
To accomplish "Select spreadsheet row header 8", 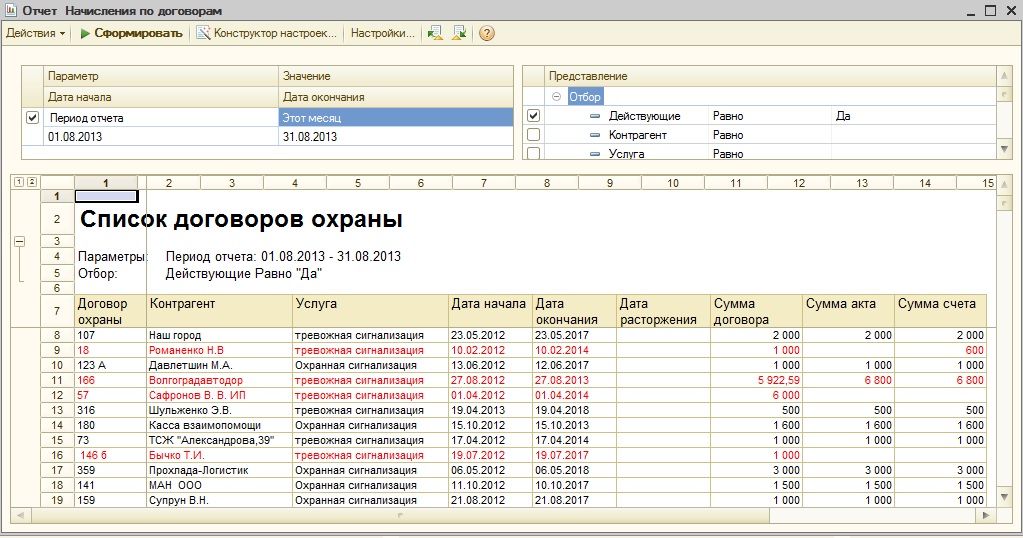I will [x=57, y=335].
